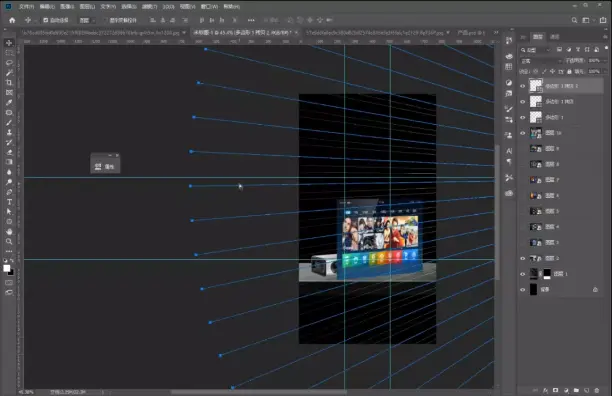Show hidden document tabs overflow arrows

point(496,33)
